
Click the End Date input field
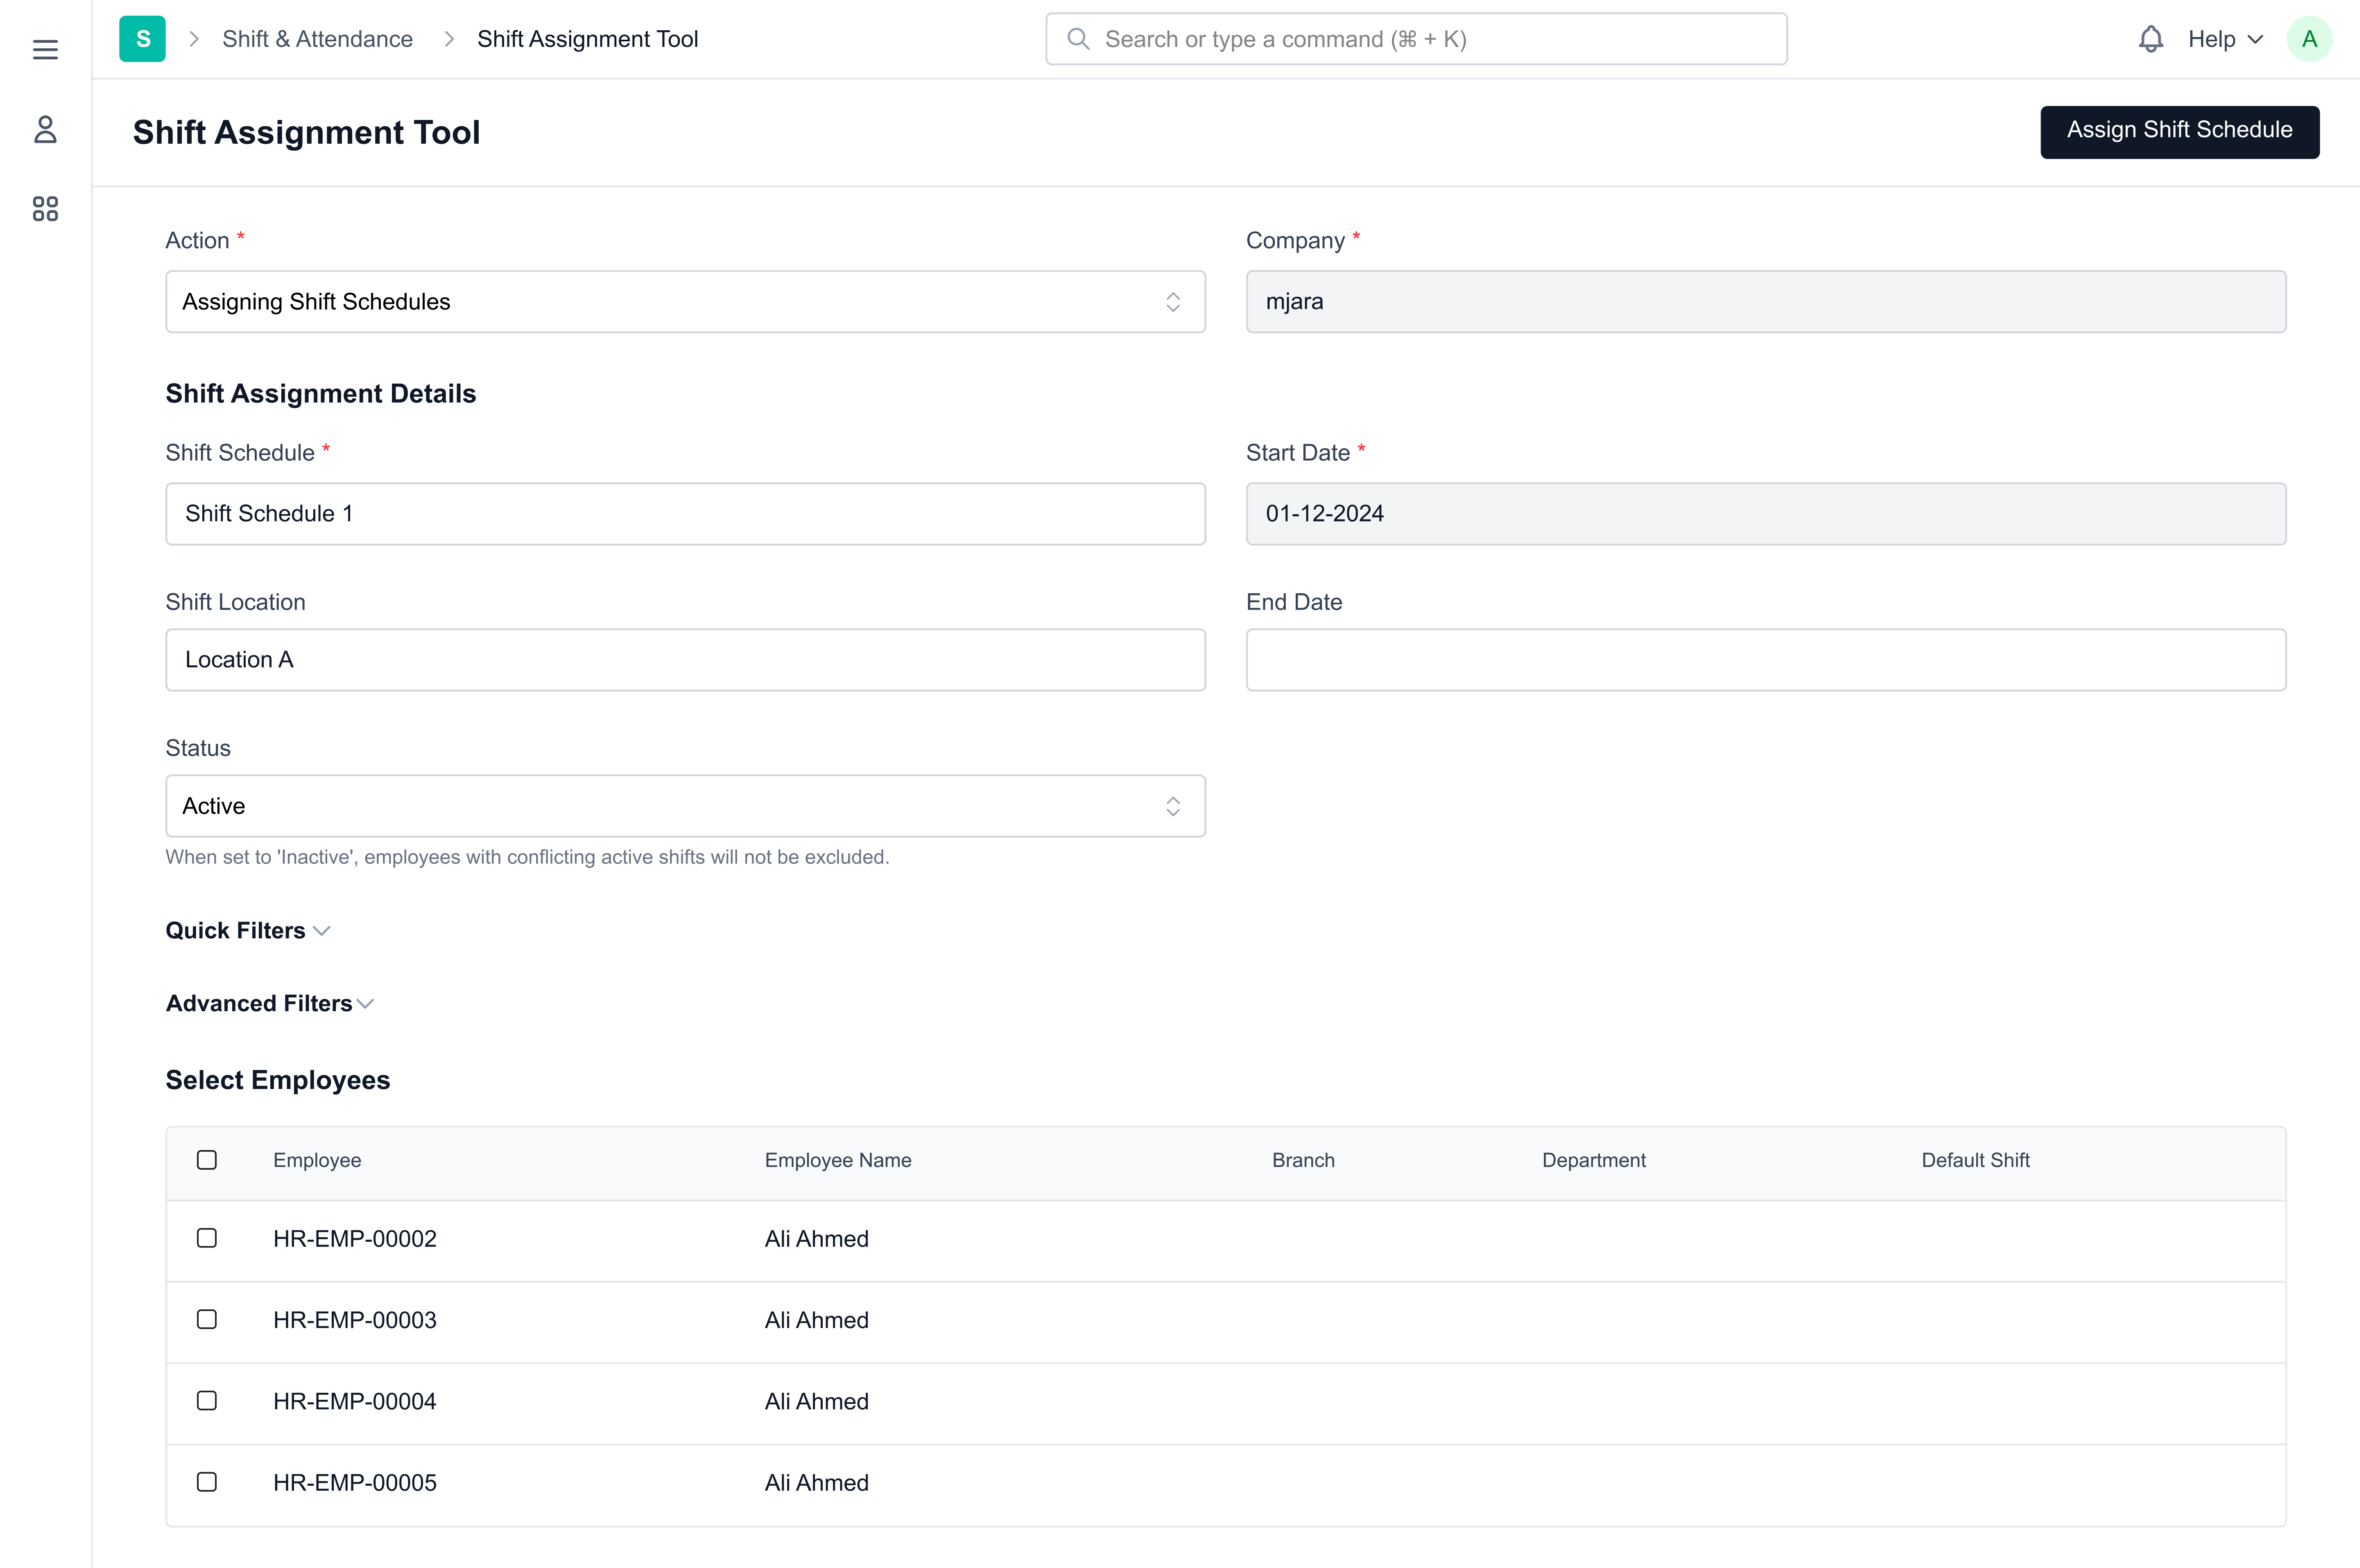pos(1765,660)
